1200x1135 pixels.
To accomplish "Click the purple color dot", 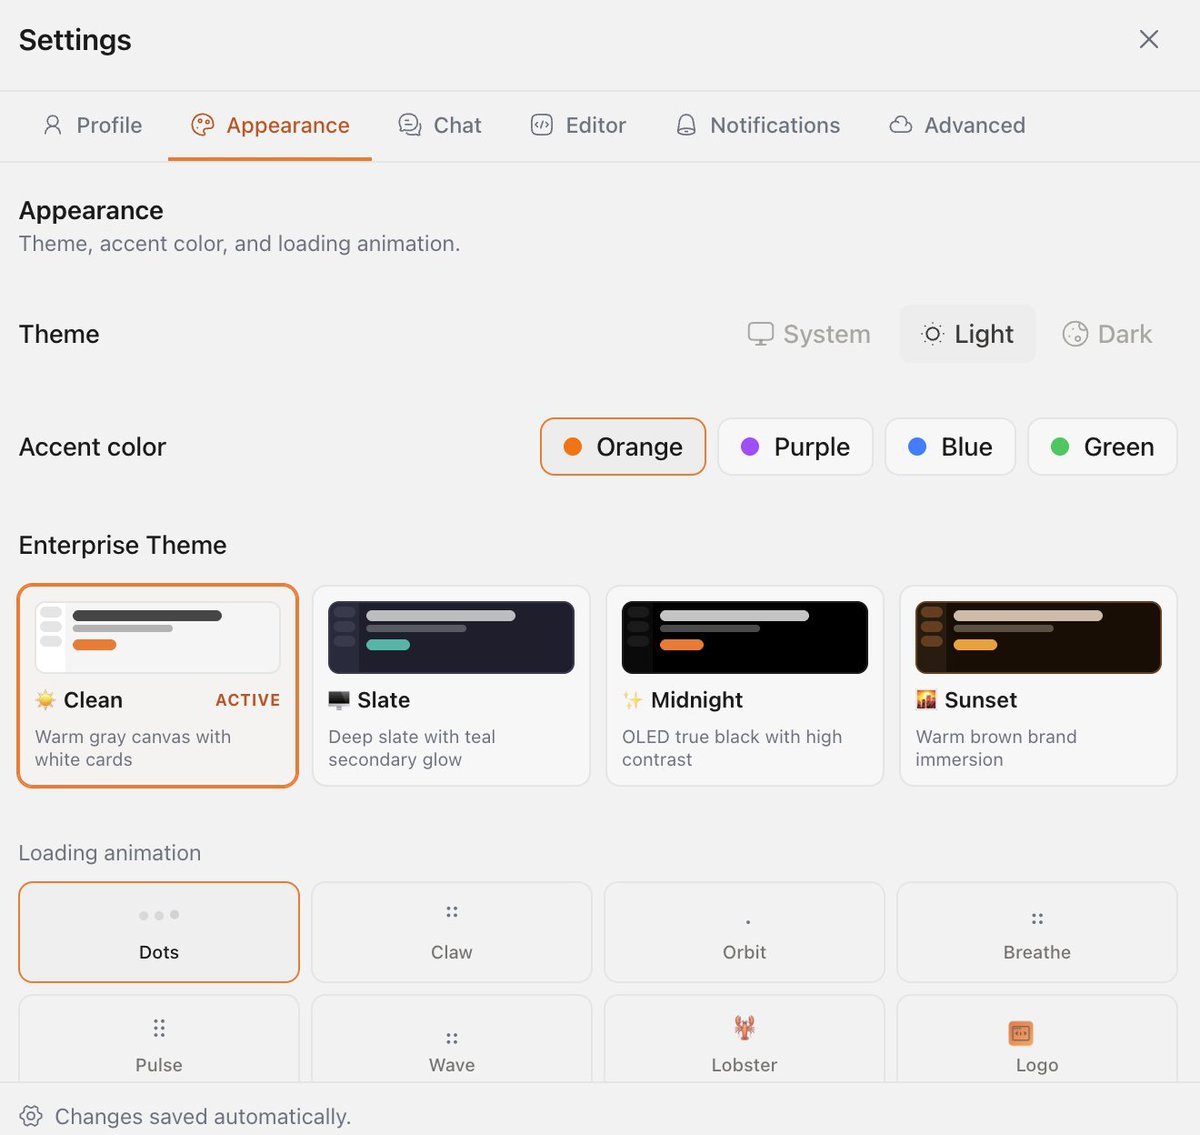I will tap(750, 446).
